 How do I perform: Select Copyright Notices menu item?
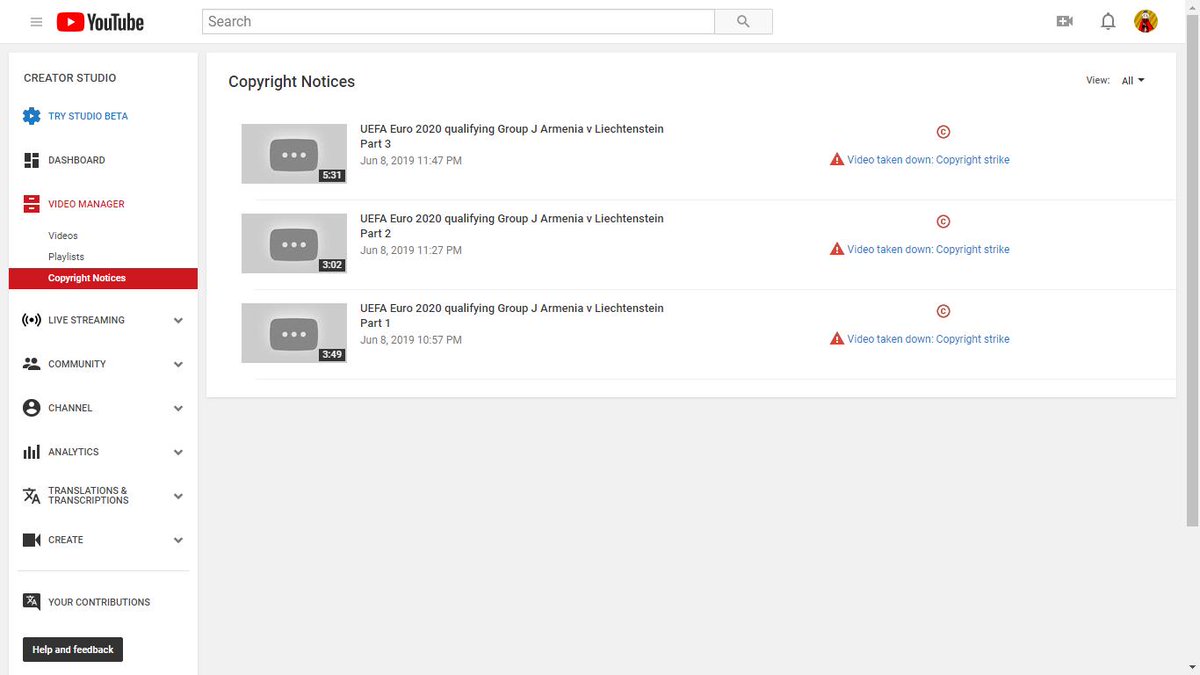[x=103, y=278]
